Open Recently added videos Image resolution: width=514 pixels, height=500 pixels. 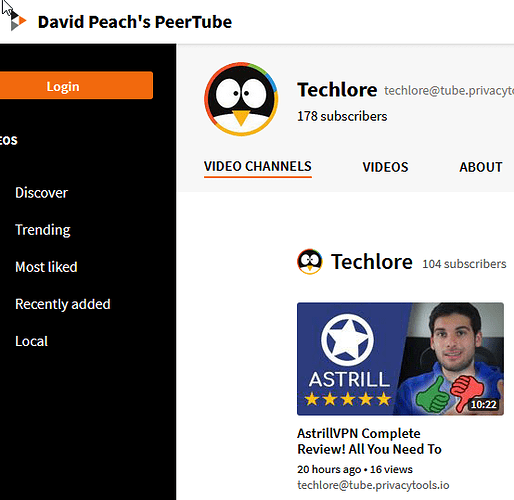click(x=63, y=304)
